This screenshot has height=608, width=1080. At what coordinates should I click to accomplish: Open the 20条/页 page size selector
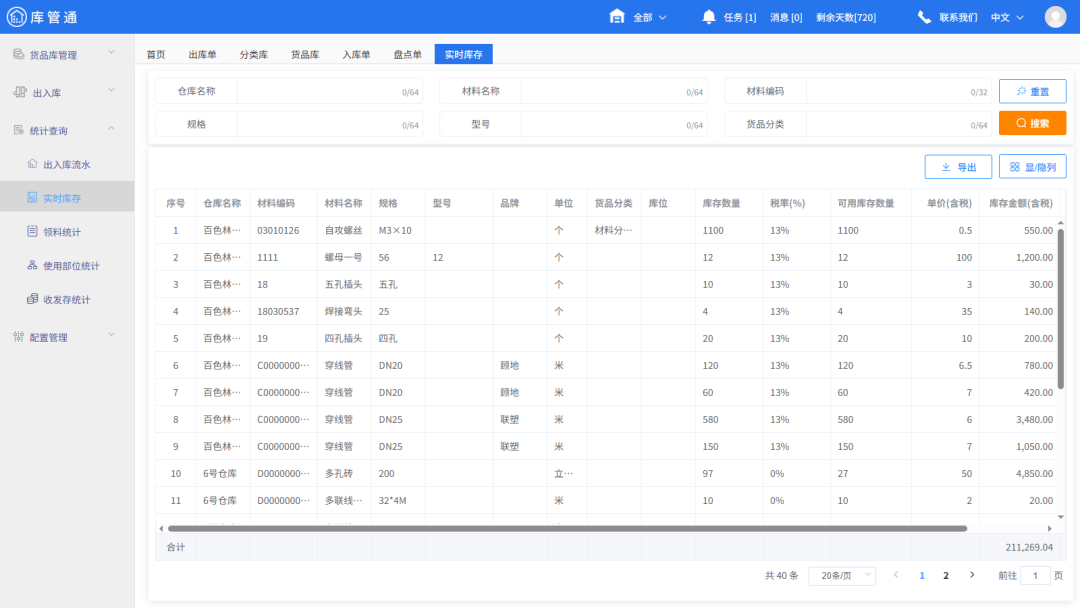(x=842, y=575)
